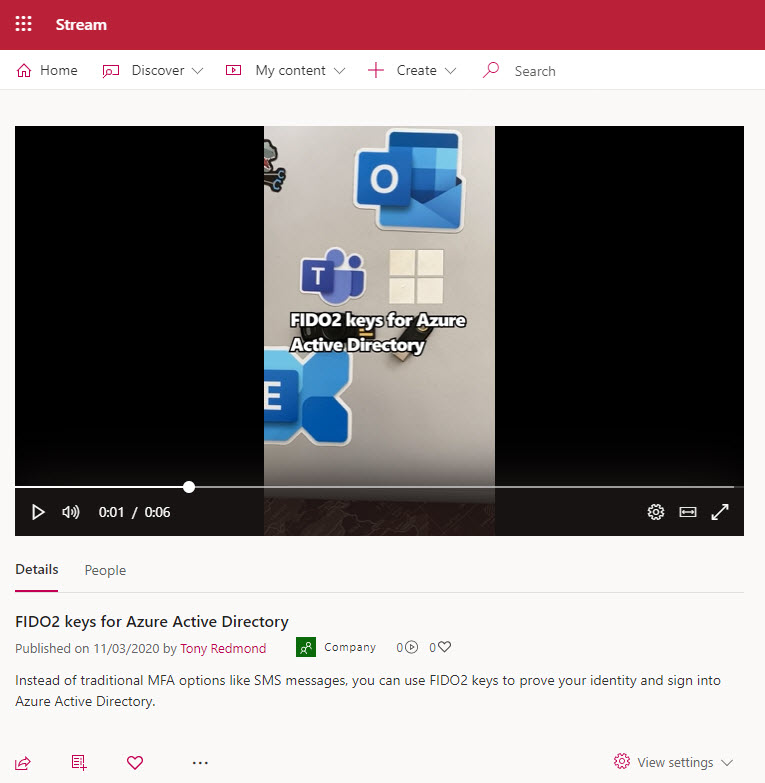Focus the Search input field
765x783 pixels.
(x=535, y=71)
